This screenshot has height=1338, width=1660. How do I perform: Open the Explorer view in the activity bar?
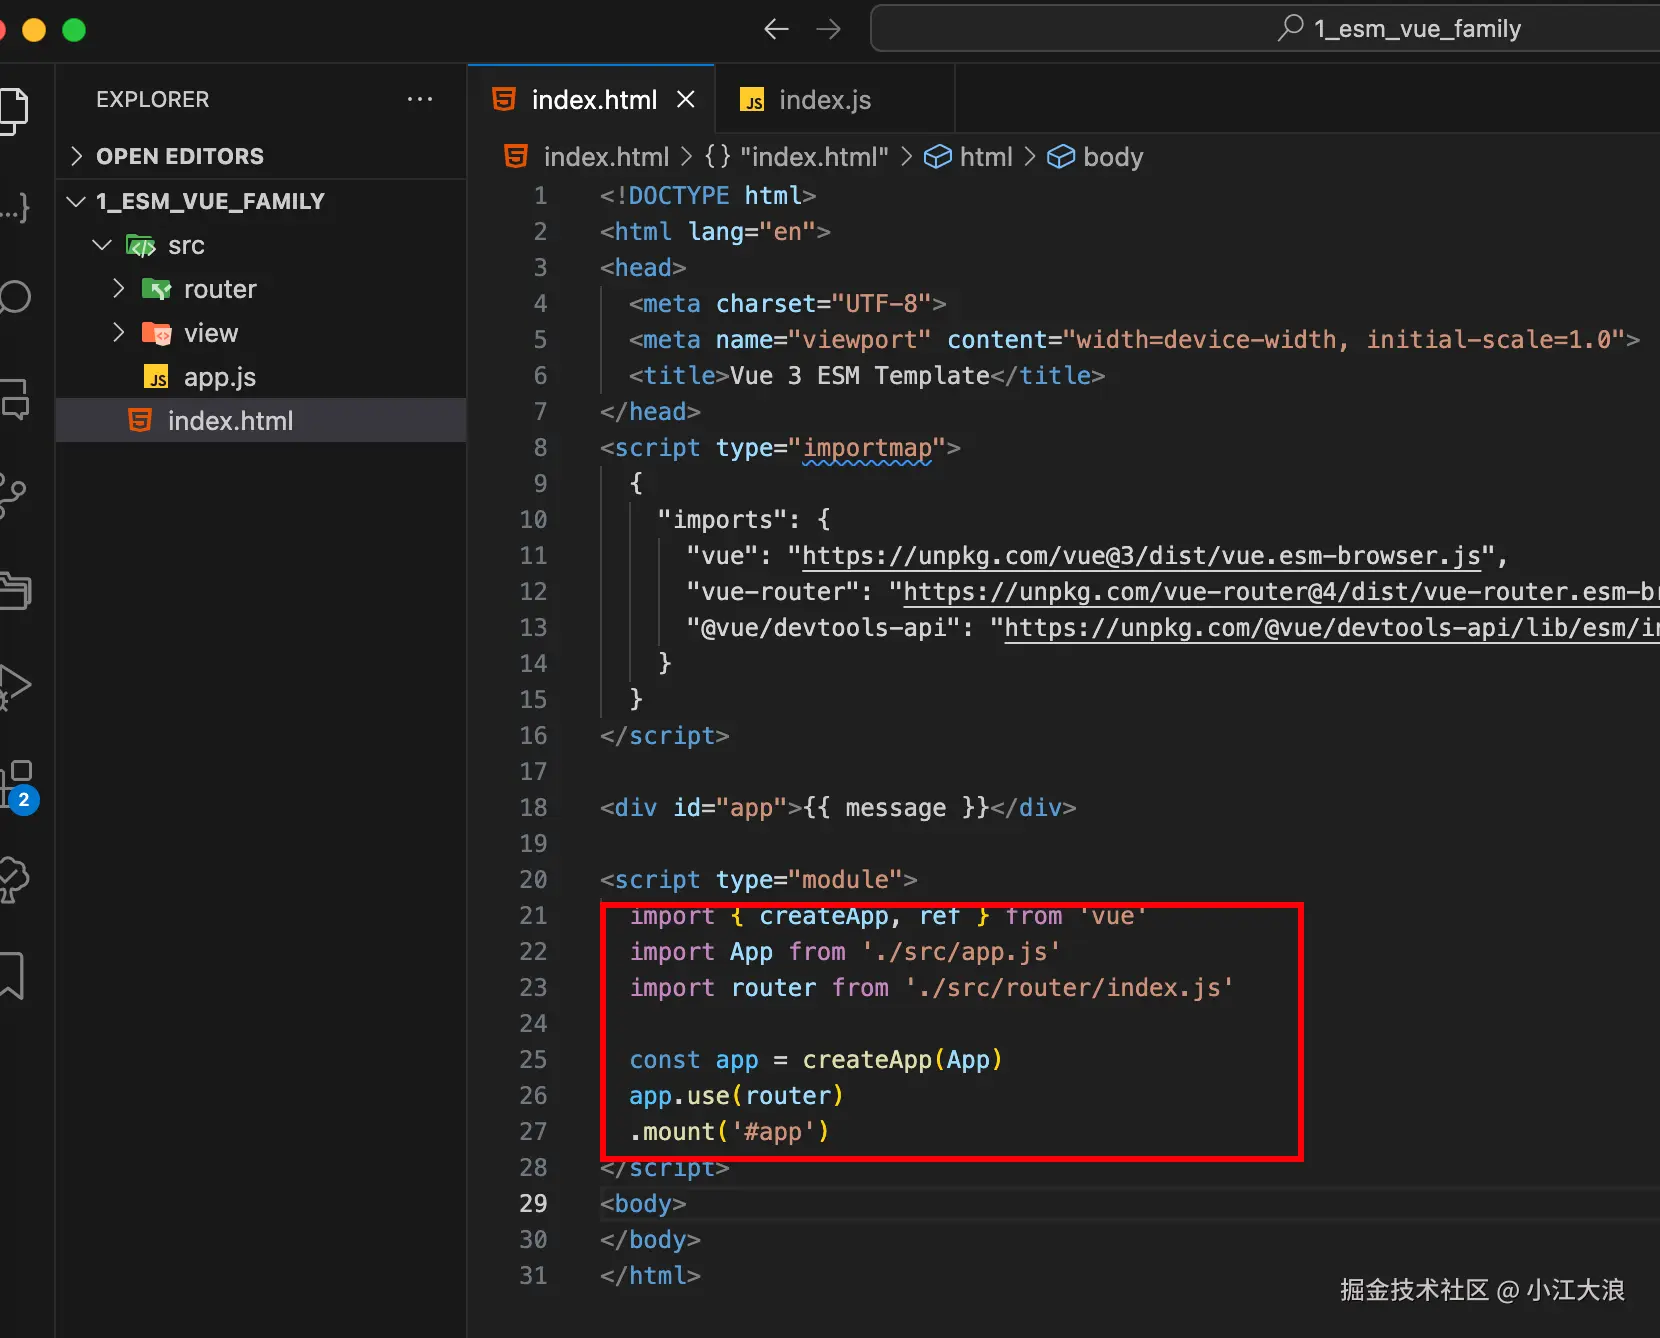point(14,110)
